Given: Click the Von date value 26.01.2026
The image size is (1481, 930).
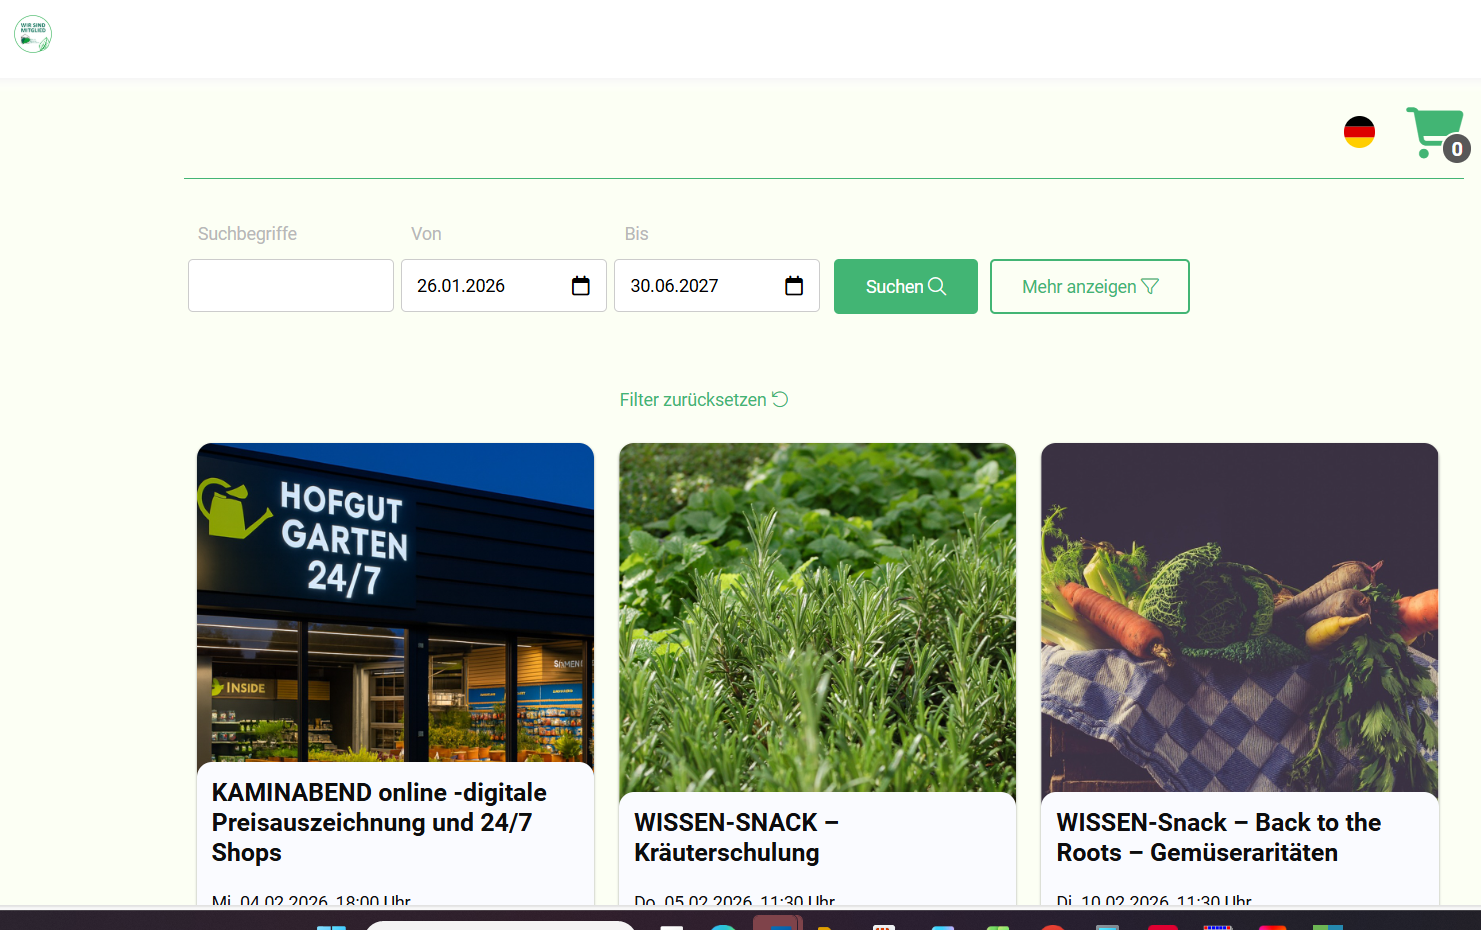Looking at the screenshot, I should click(461, 286).
